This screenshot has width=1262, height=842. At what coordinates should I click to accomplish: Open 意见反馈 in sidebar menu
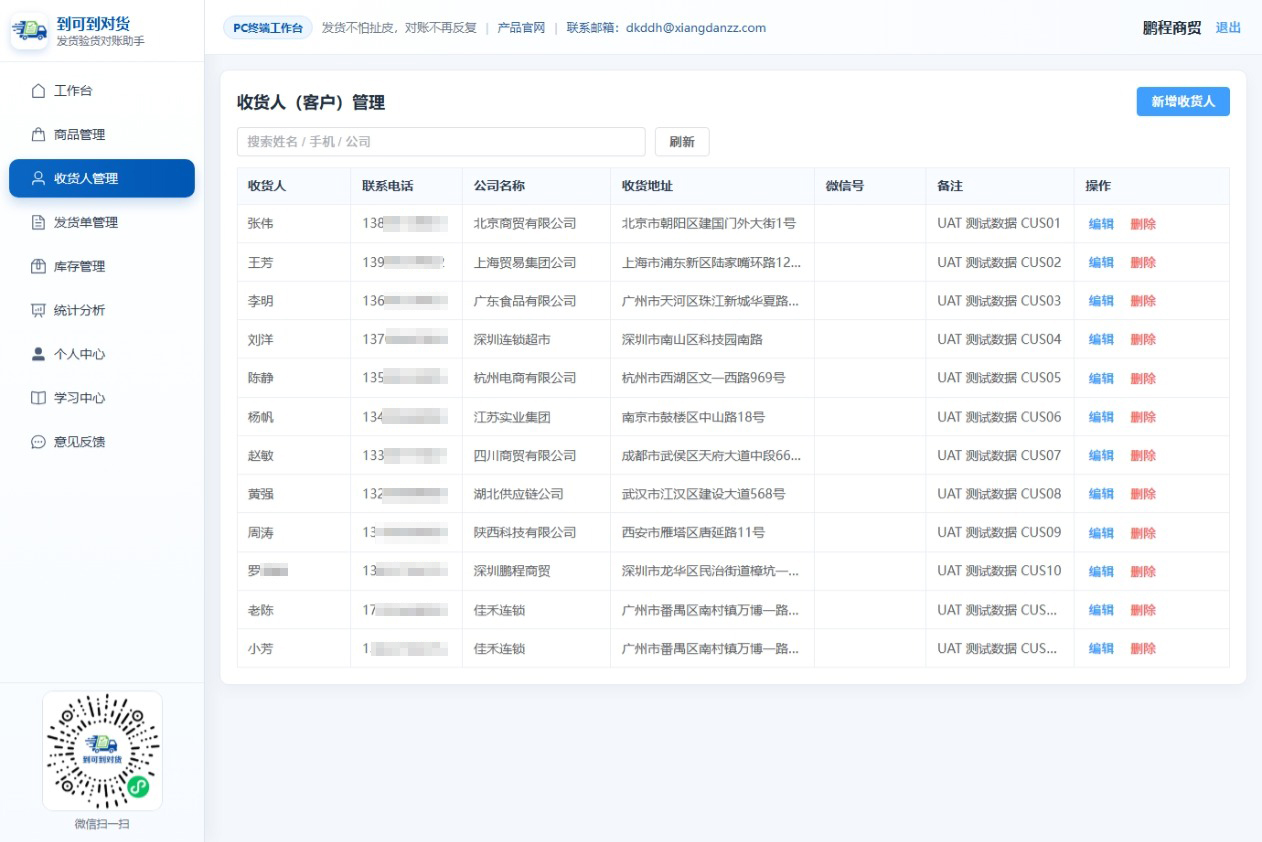(x=102, y=442)
